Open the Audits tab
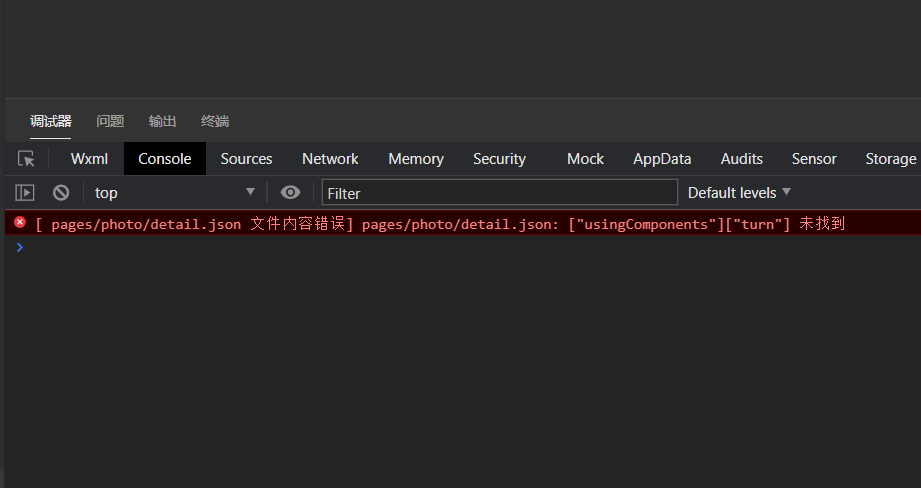This screenshot has height=488, width=921. coord(741,159)
